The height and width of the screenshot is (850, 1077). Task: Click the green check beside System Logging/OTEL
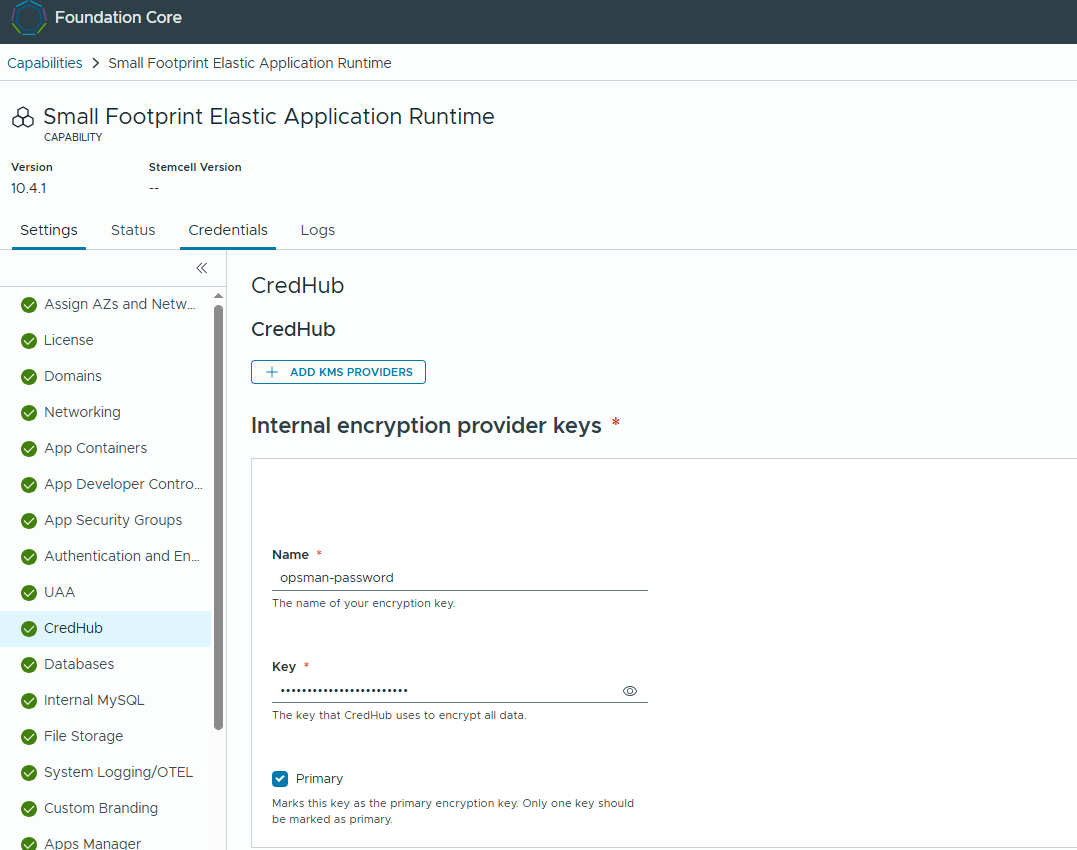click(29, 772)
